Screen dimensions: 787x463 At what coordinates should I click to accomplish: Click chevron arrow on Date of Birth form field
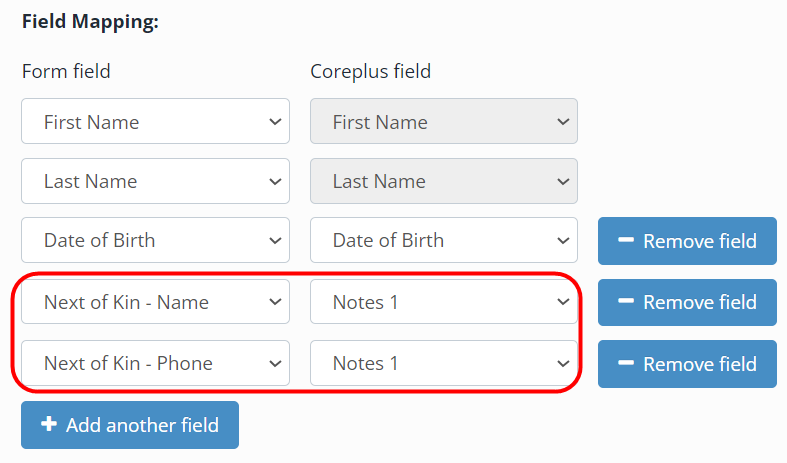tap(275, 241)
